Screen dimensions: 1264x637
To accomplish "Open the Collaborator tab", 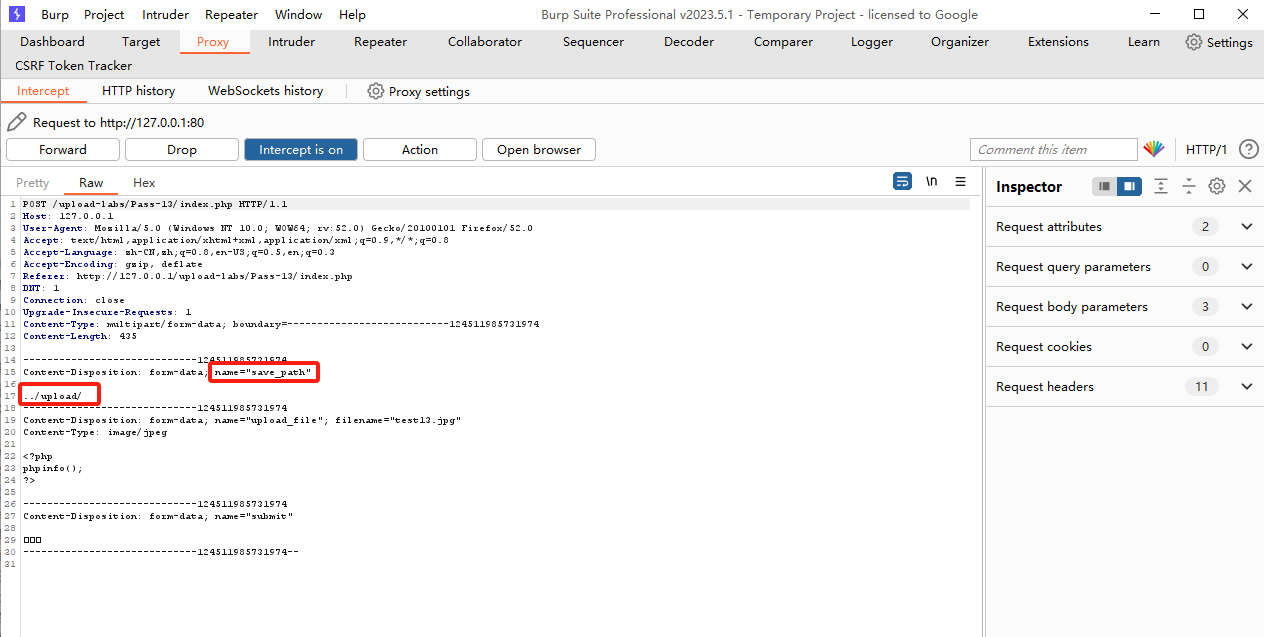I will point(485,42).
